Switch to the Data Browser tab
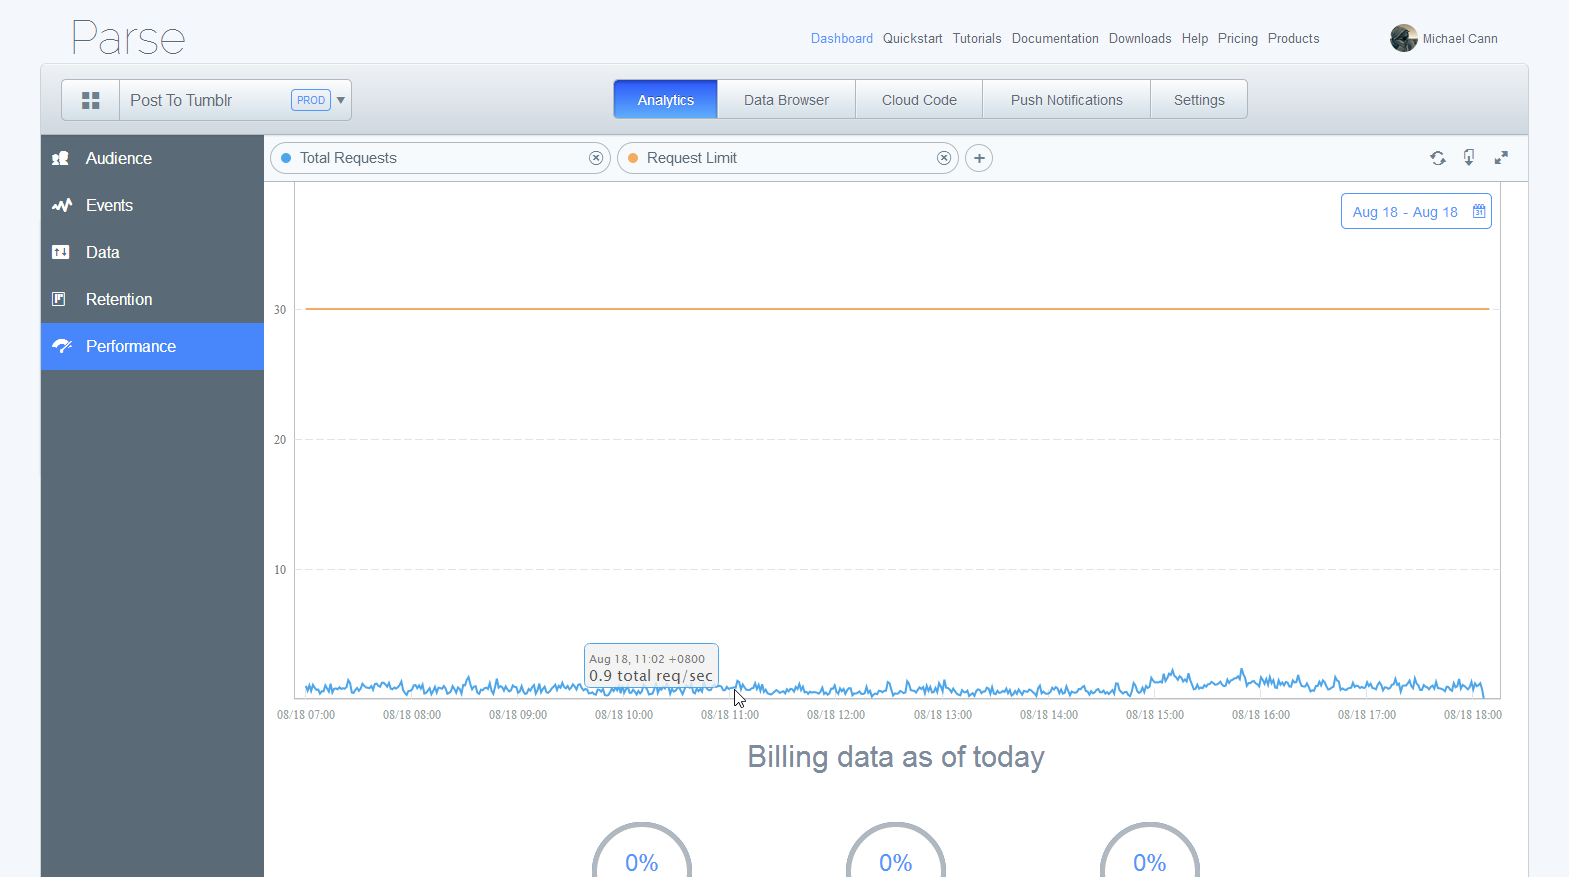 pos(786,100)
